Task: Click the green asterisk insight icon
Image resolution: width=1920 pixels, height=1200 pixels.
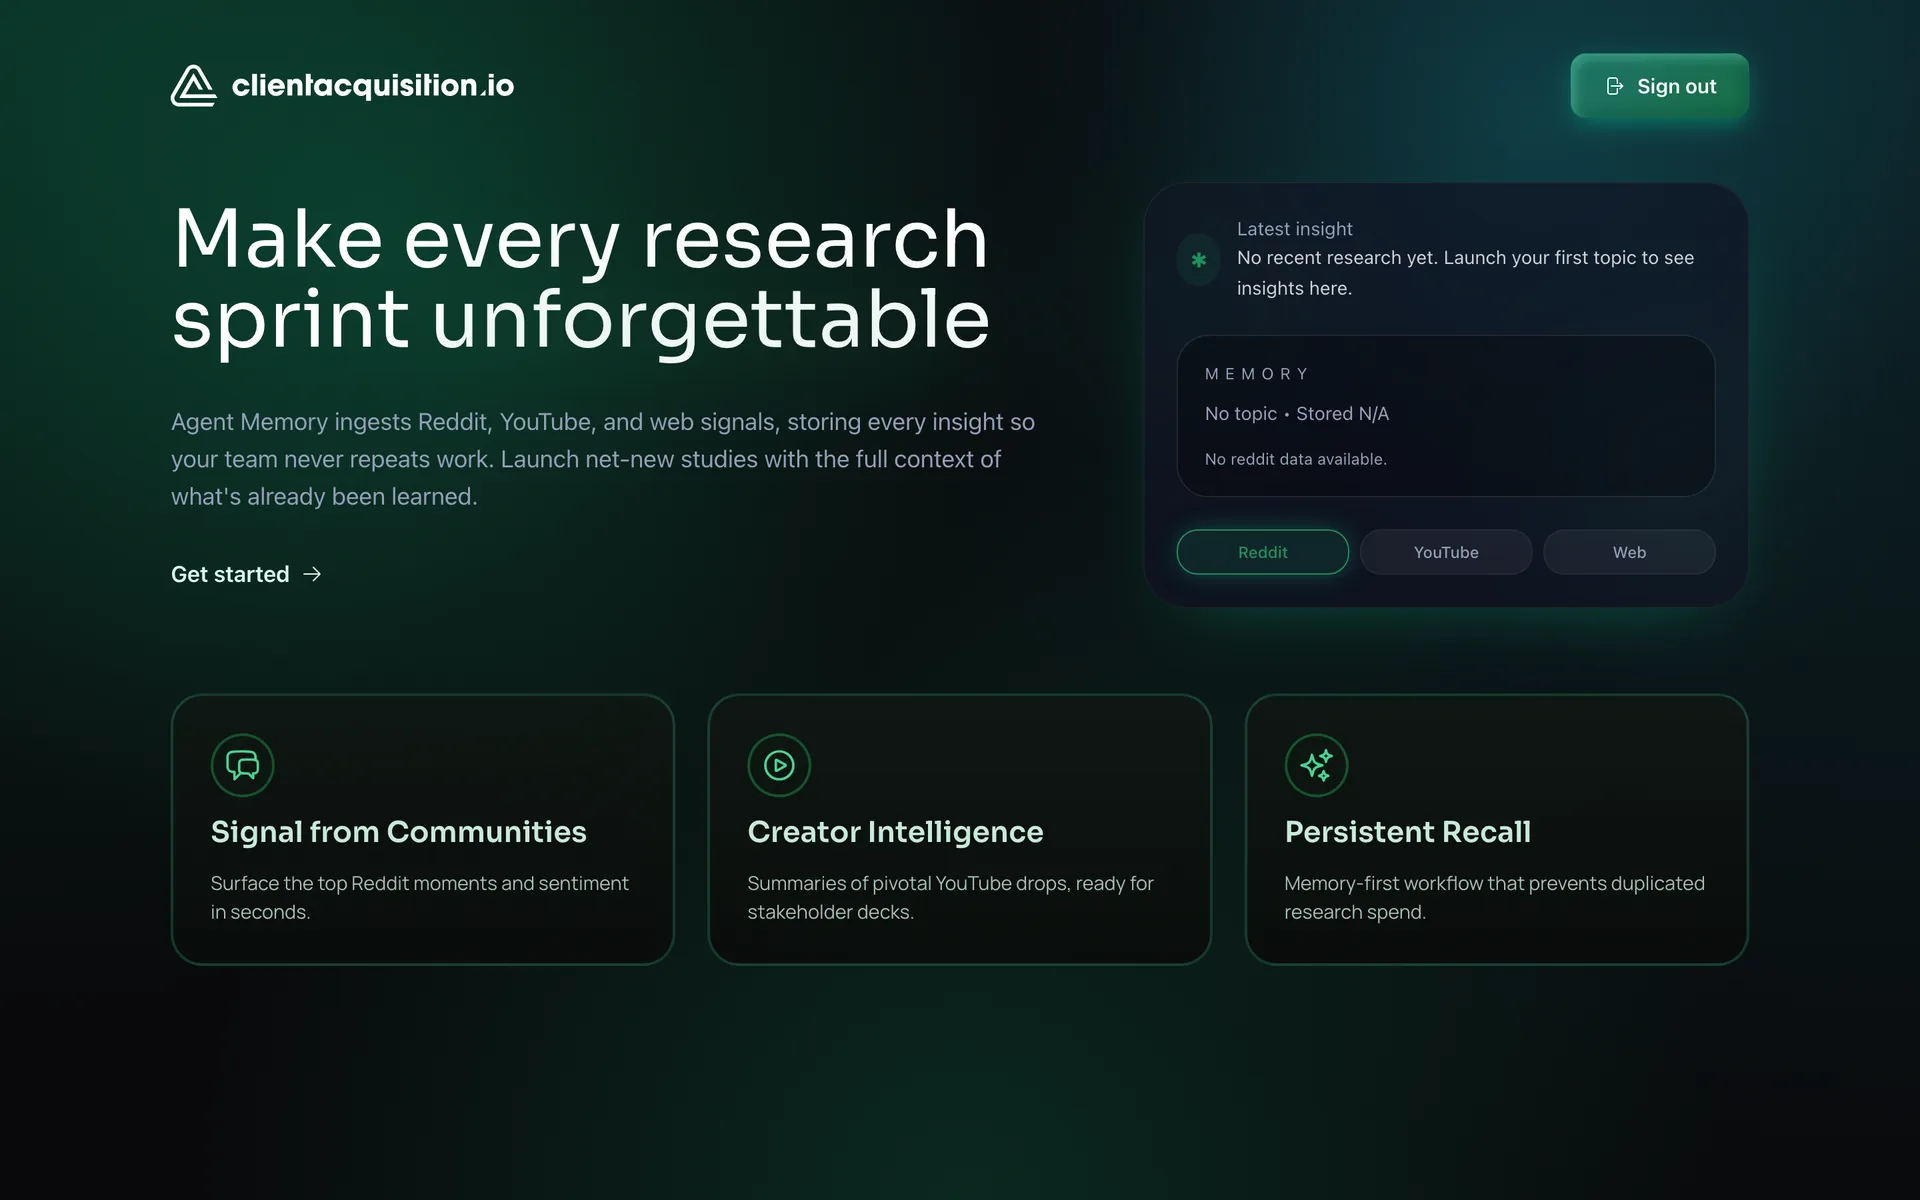Action: [1198, 260]
